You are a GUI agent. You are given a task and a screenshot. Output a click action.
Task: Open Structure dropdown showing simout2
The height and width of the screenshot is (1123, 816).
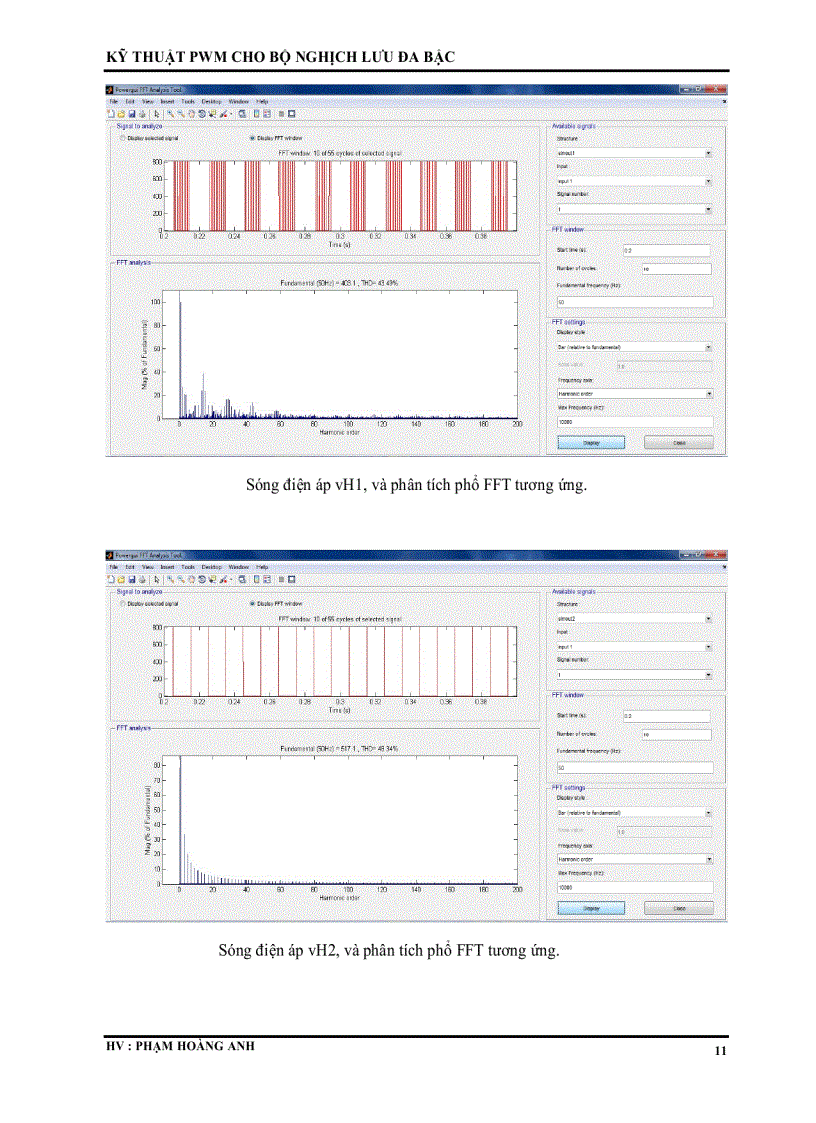coord(634,619)
